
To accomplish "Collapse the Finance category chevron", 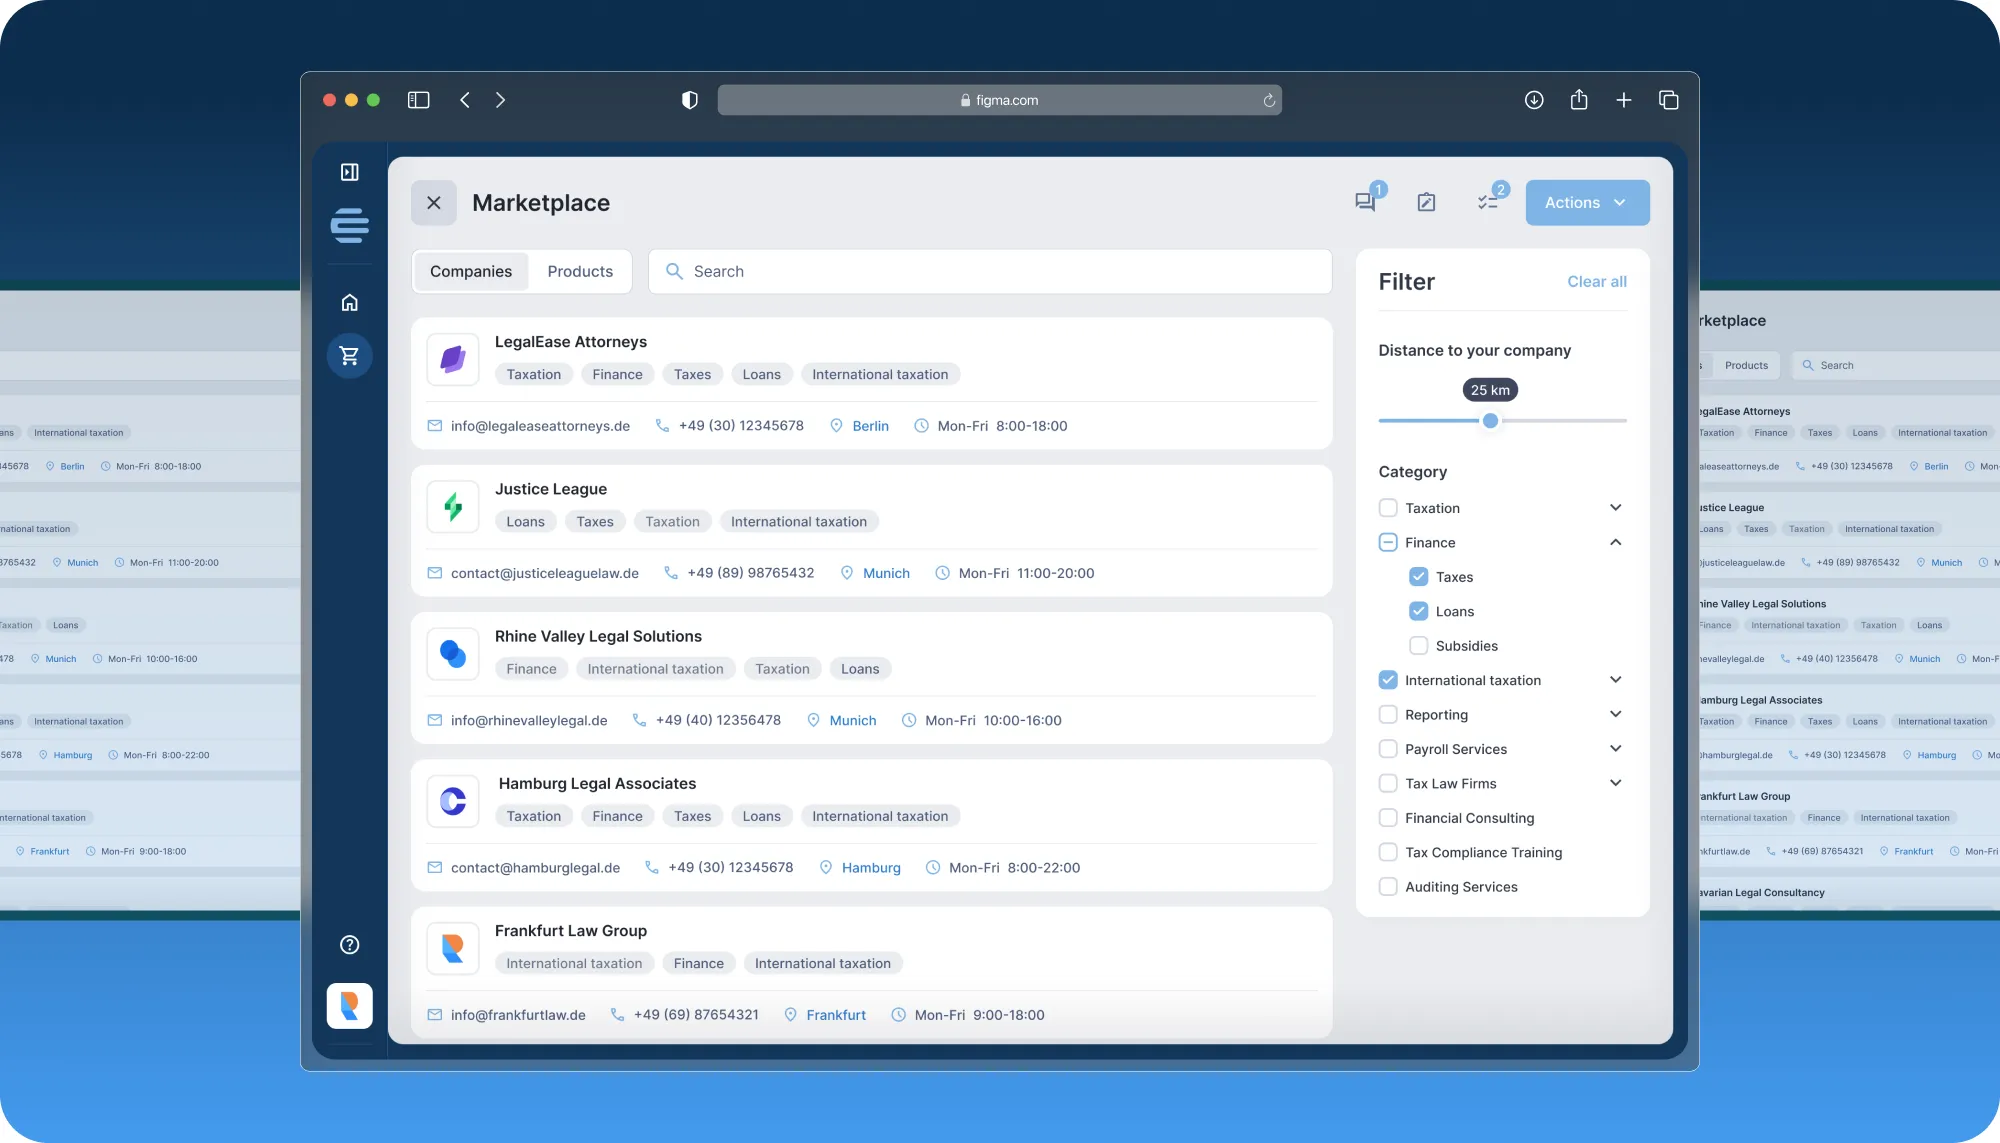I will pos(1615,542).
